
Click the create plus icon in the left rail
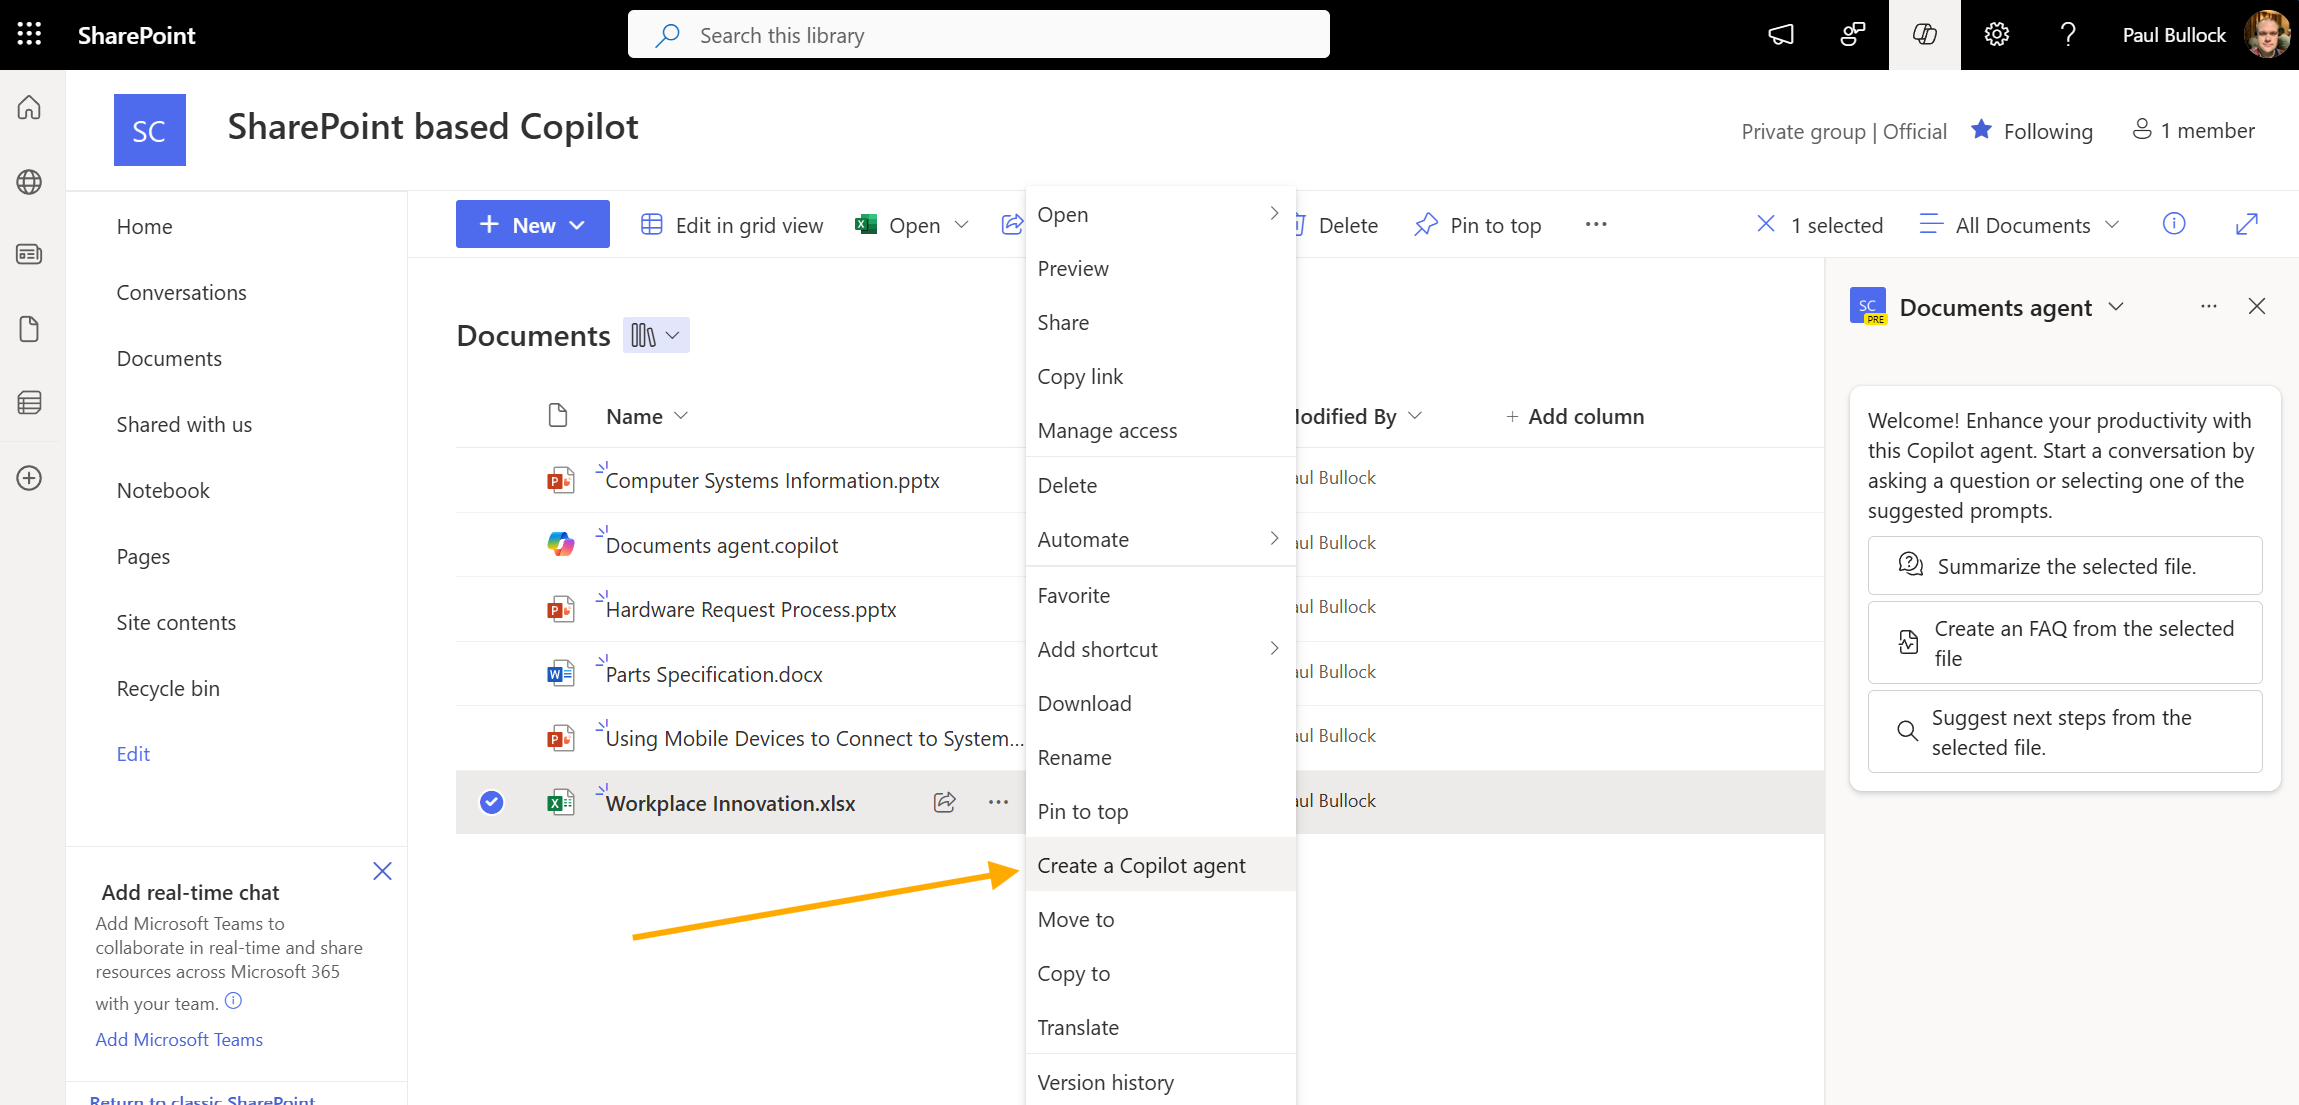tap(29, 478)
